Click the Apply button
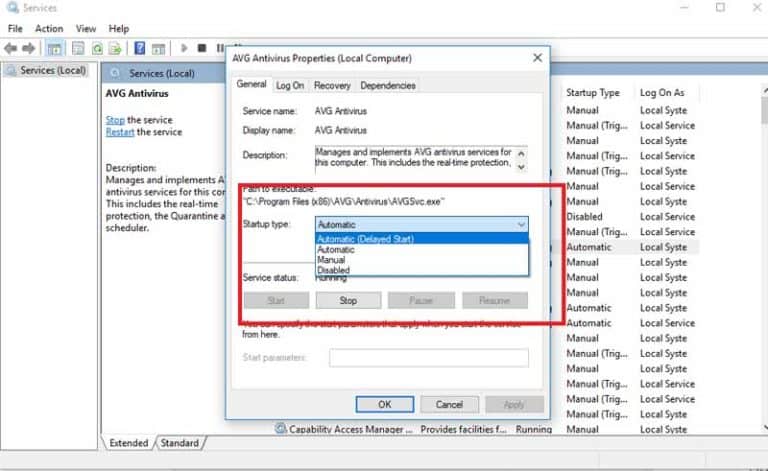768x471 pixels. coord(514,404)
